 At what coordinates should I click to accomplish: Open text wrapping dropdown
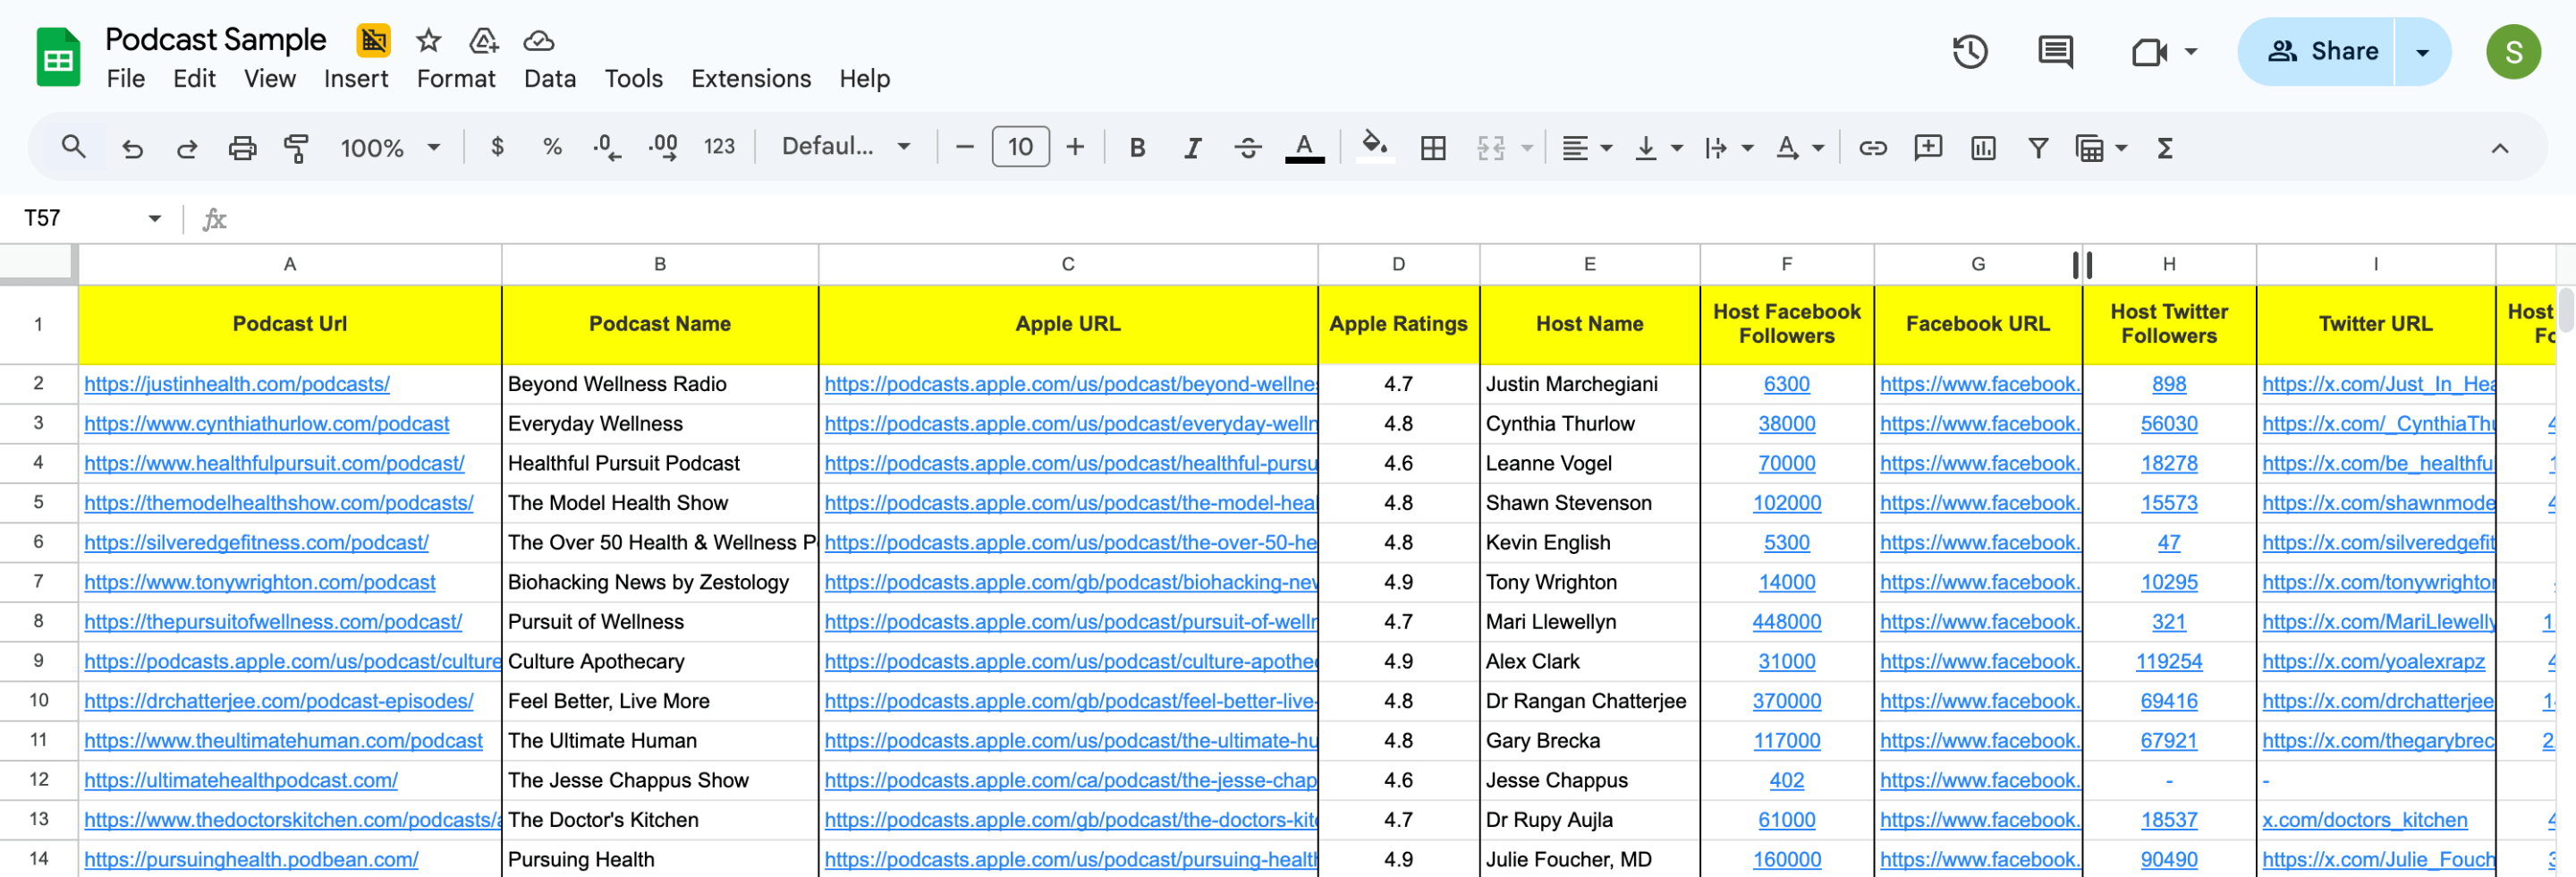(x=1728, y=148)
